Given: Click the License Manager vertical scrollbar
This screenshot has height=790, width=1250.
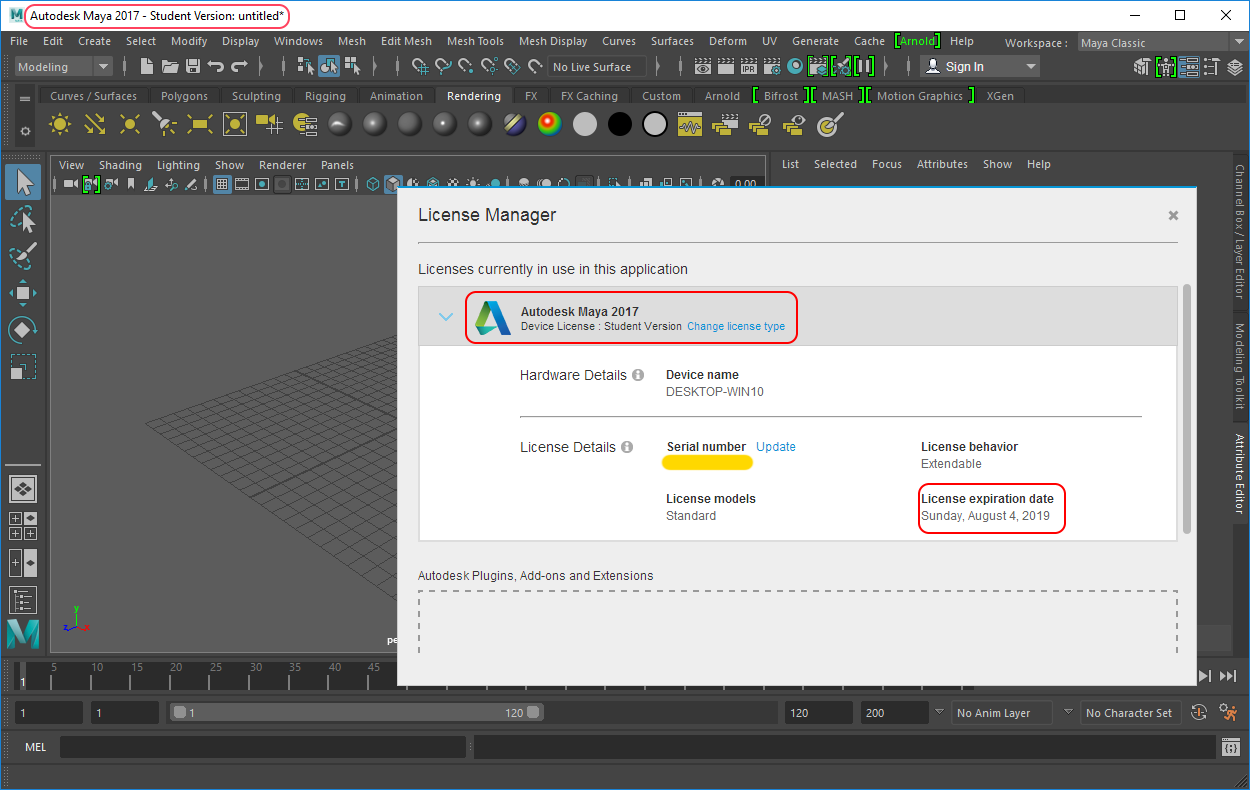Looking at the screenshot, I should 1187,408.
